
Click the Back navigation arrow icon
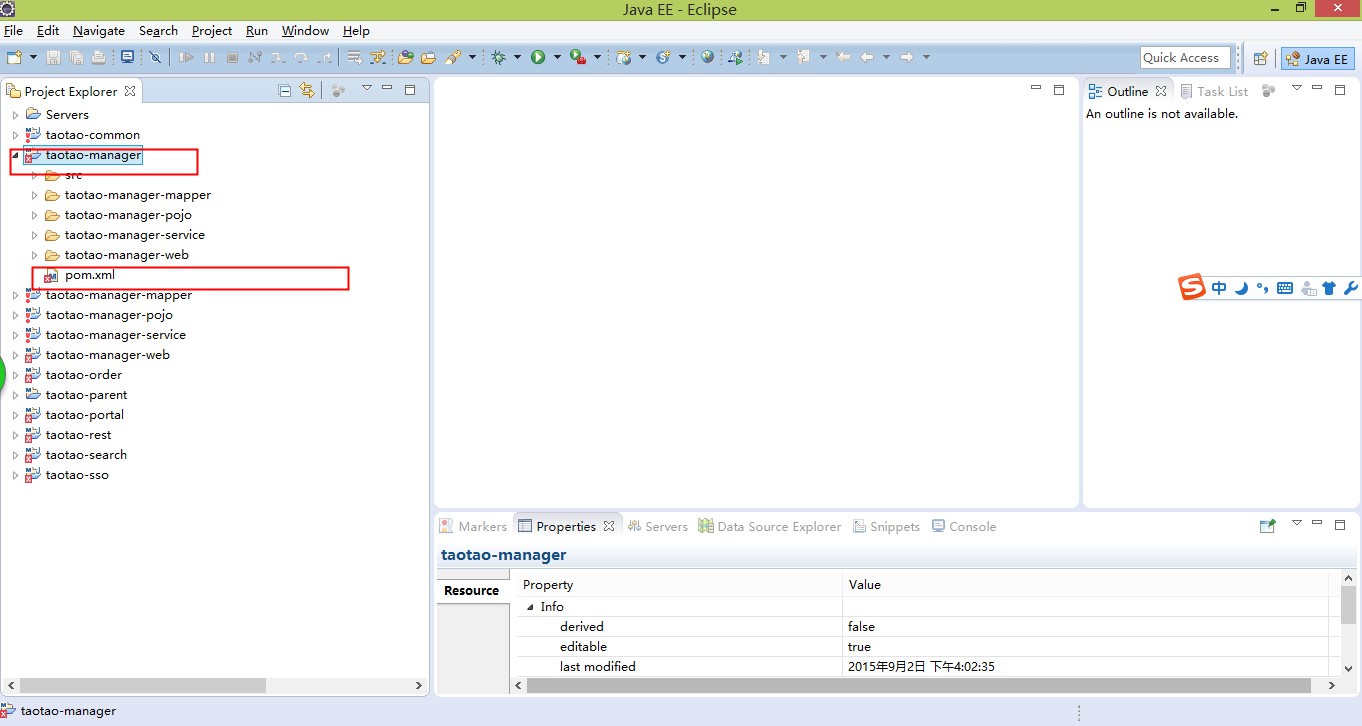tap(867, 57)
